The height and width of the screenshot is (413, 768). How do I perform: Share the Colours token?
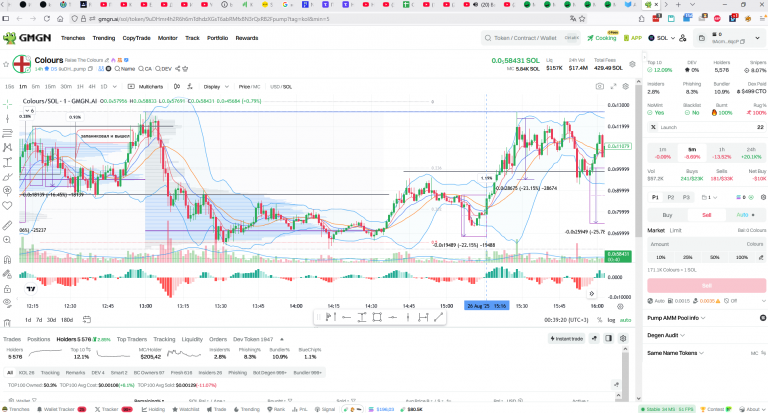[178, 69]
